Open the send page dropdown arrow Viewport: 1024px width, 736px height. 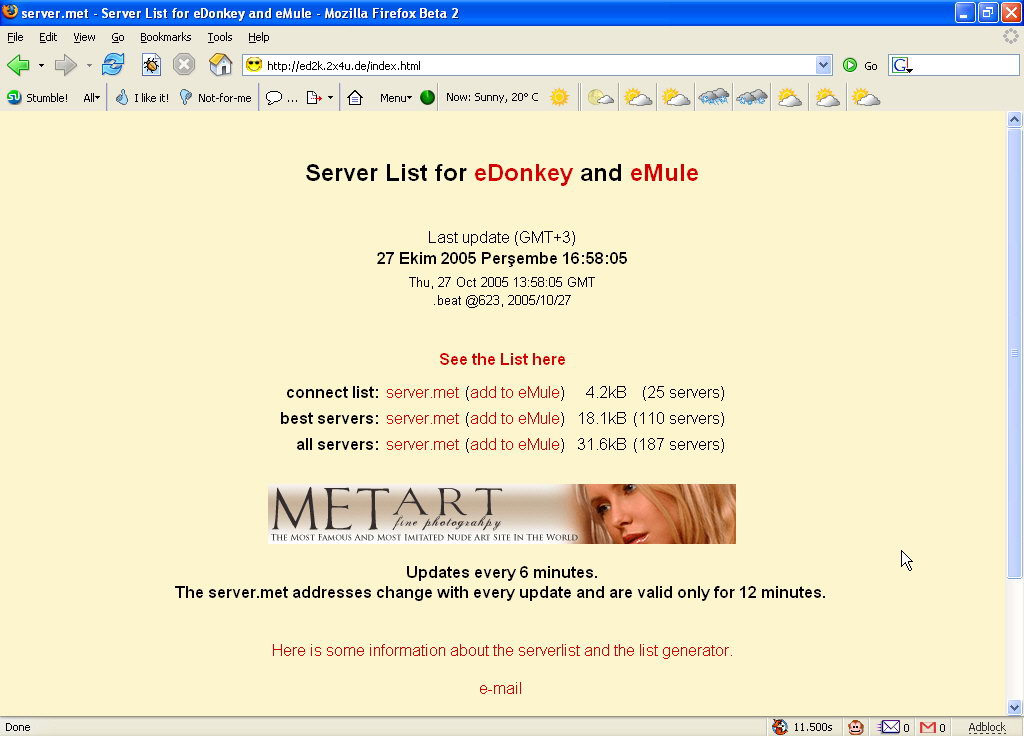click(330, 98)
